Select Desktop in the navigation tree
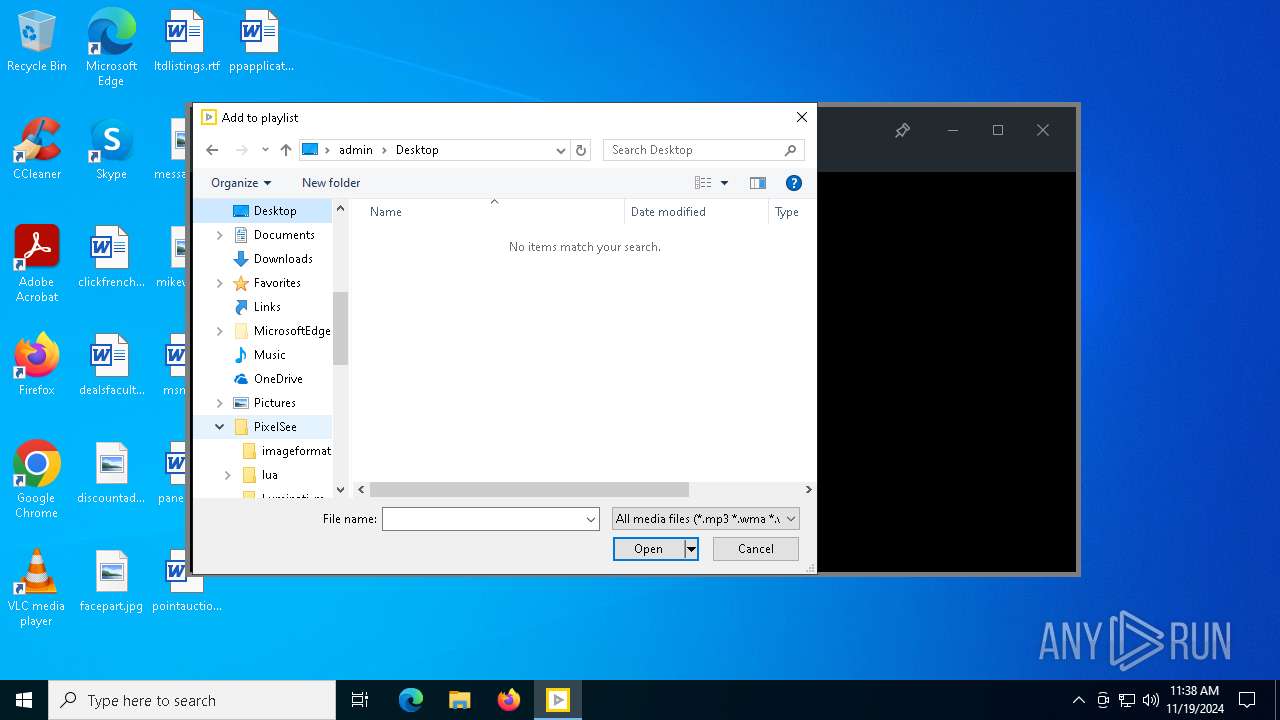Viewport: 1280px width, 720px height. (275, 211)
